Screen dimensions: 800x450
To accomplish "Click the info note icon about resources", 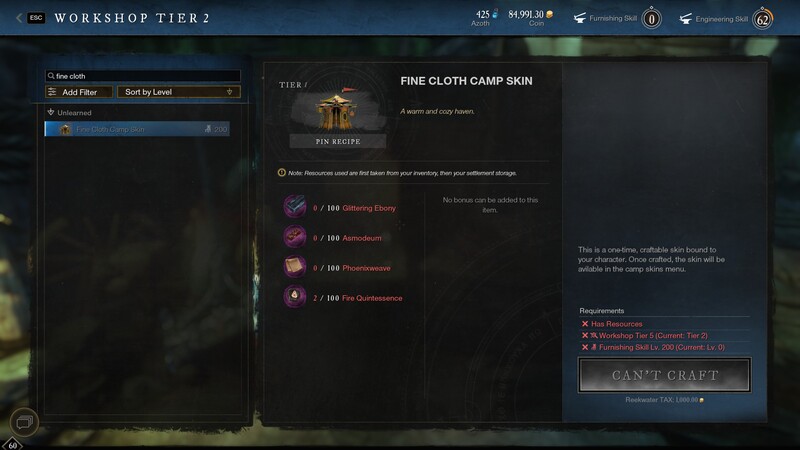I will 282,172.
